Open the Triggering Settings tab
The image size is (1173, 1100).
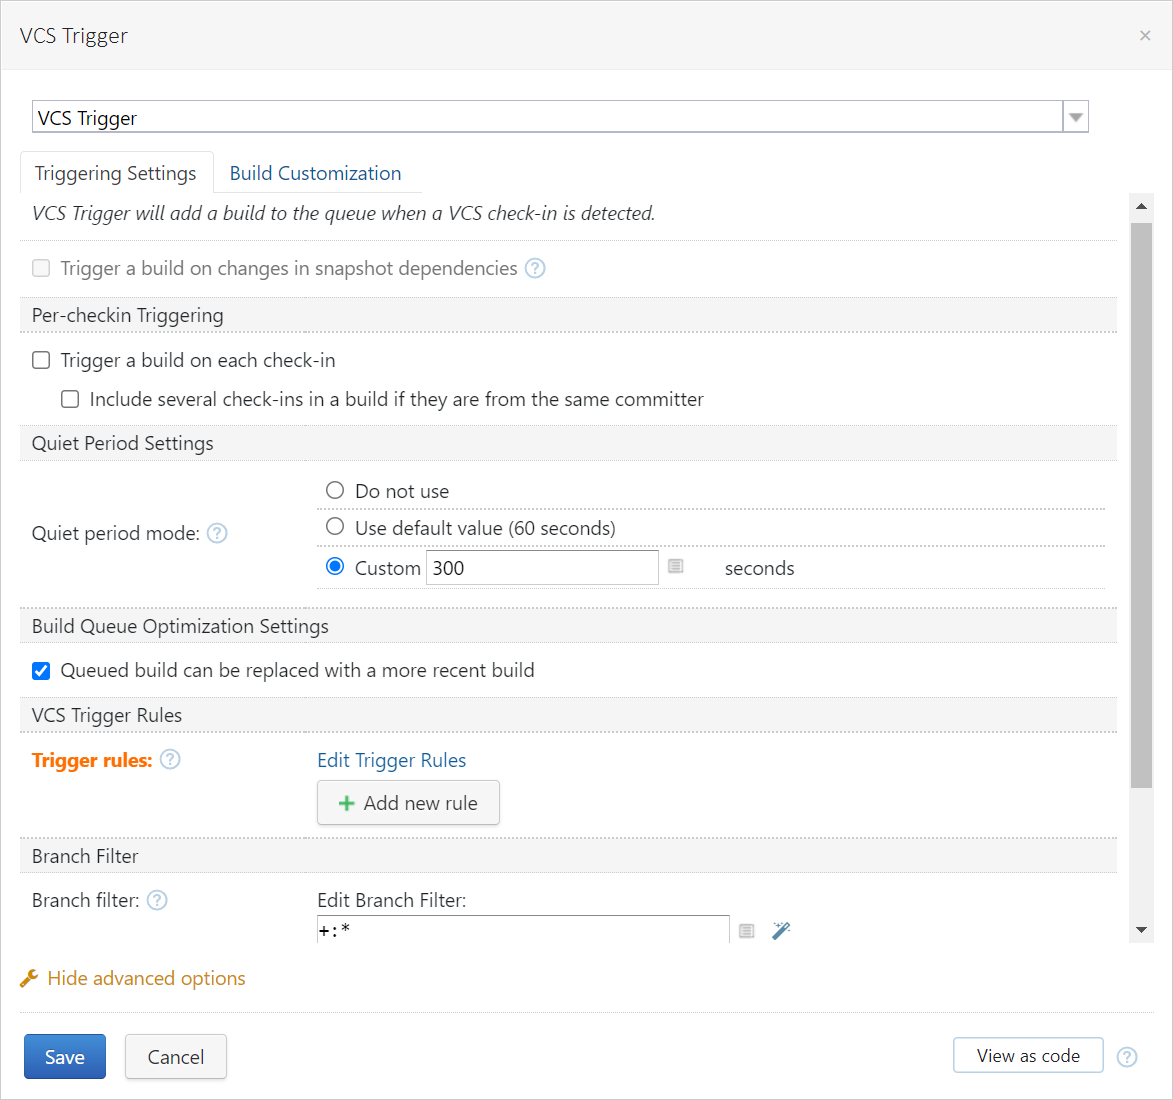(116, 172)
